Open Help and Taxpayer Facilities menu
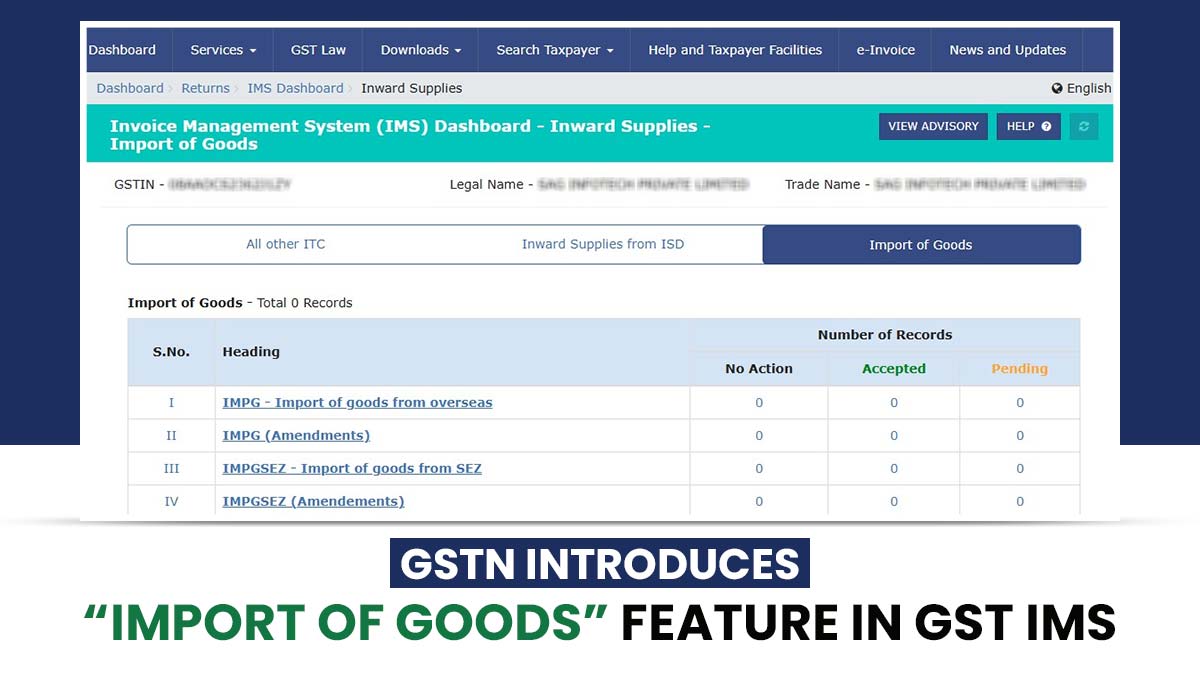The width and height of the screenshot is (1200, 675). point(734,50)
